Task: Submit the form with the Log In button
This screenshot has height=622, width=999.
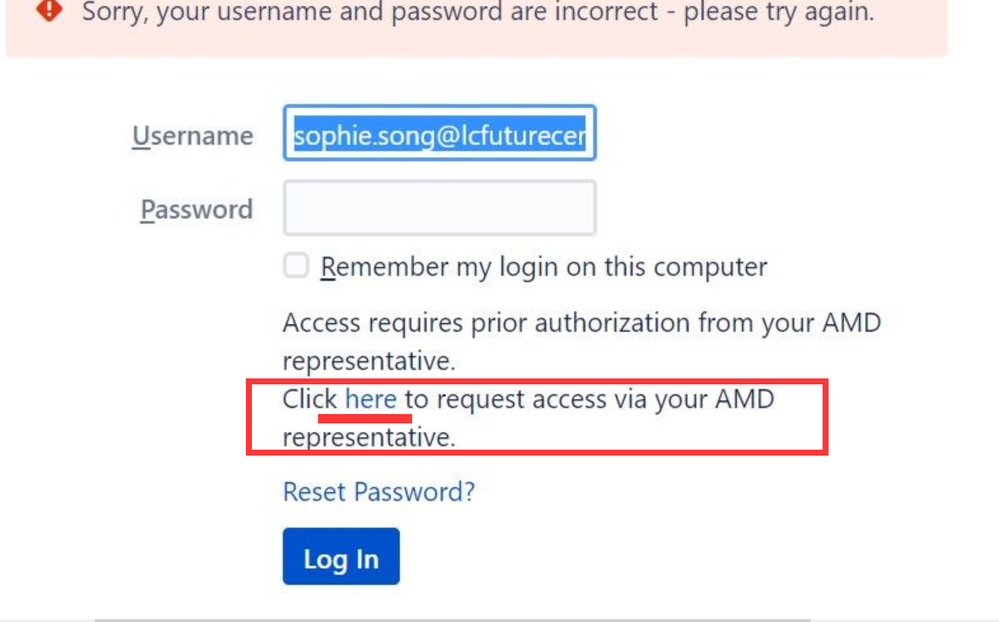Action: [341, 556]
